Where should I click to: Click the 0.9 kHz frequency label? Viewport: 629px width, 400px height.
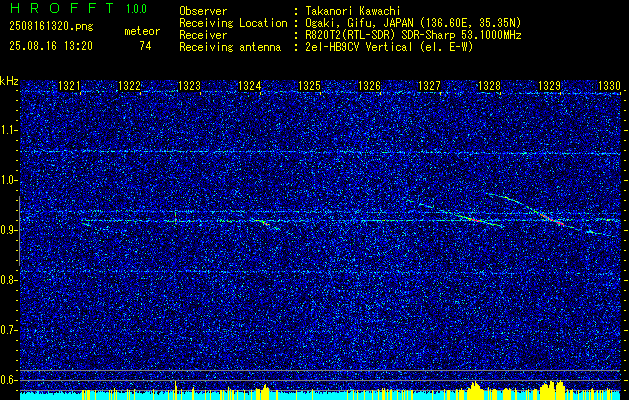coord(9,230)
